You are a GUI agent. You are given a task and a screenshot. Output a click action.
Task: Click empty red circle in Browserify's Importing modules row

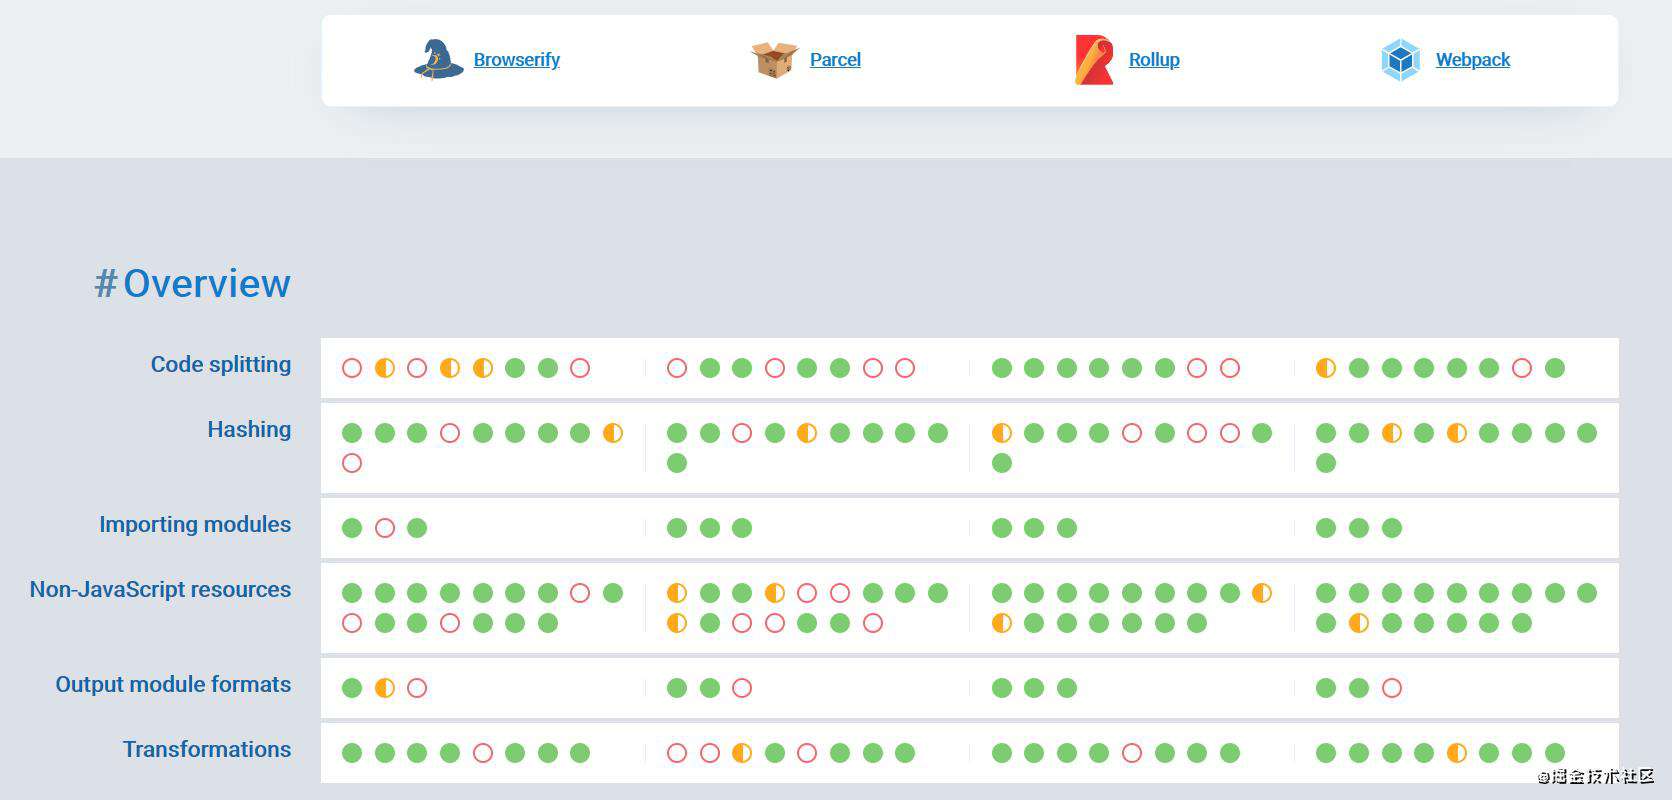point(385,528)
